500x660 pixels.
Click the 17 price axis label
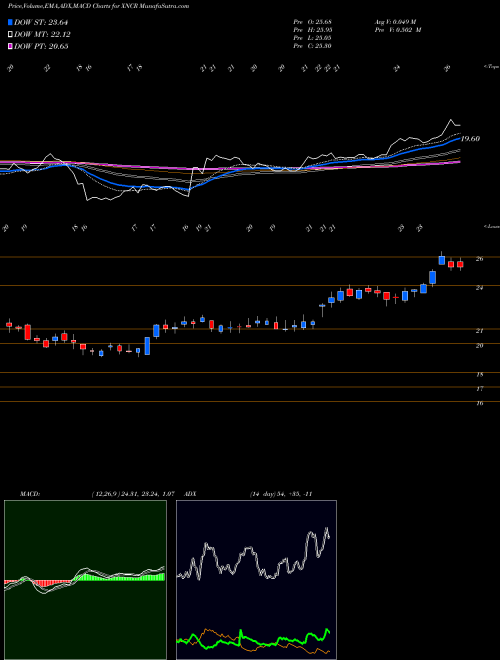(479, 389)
